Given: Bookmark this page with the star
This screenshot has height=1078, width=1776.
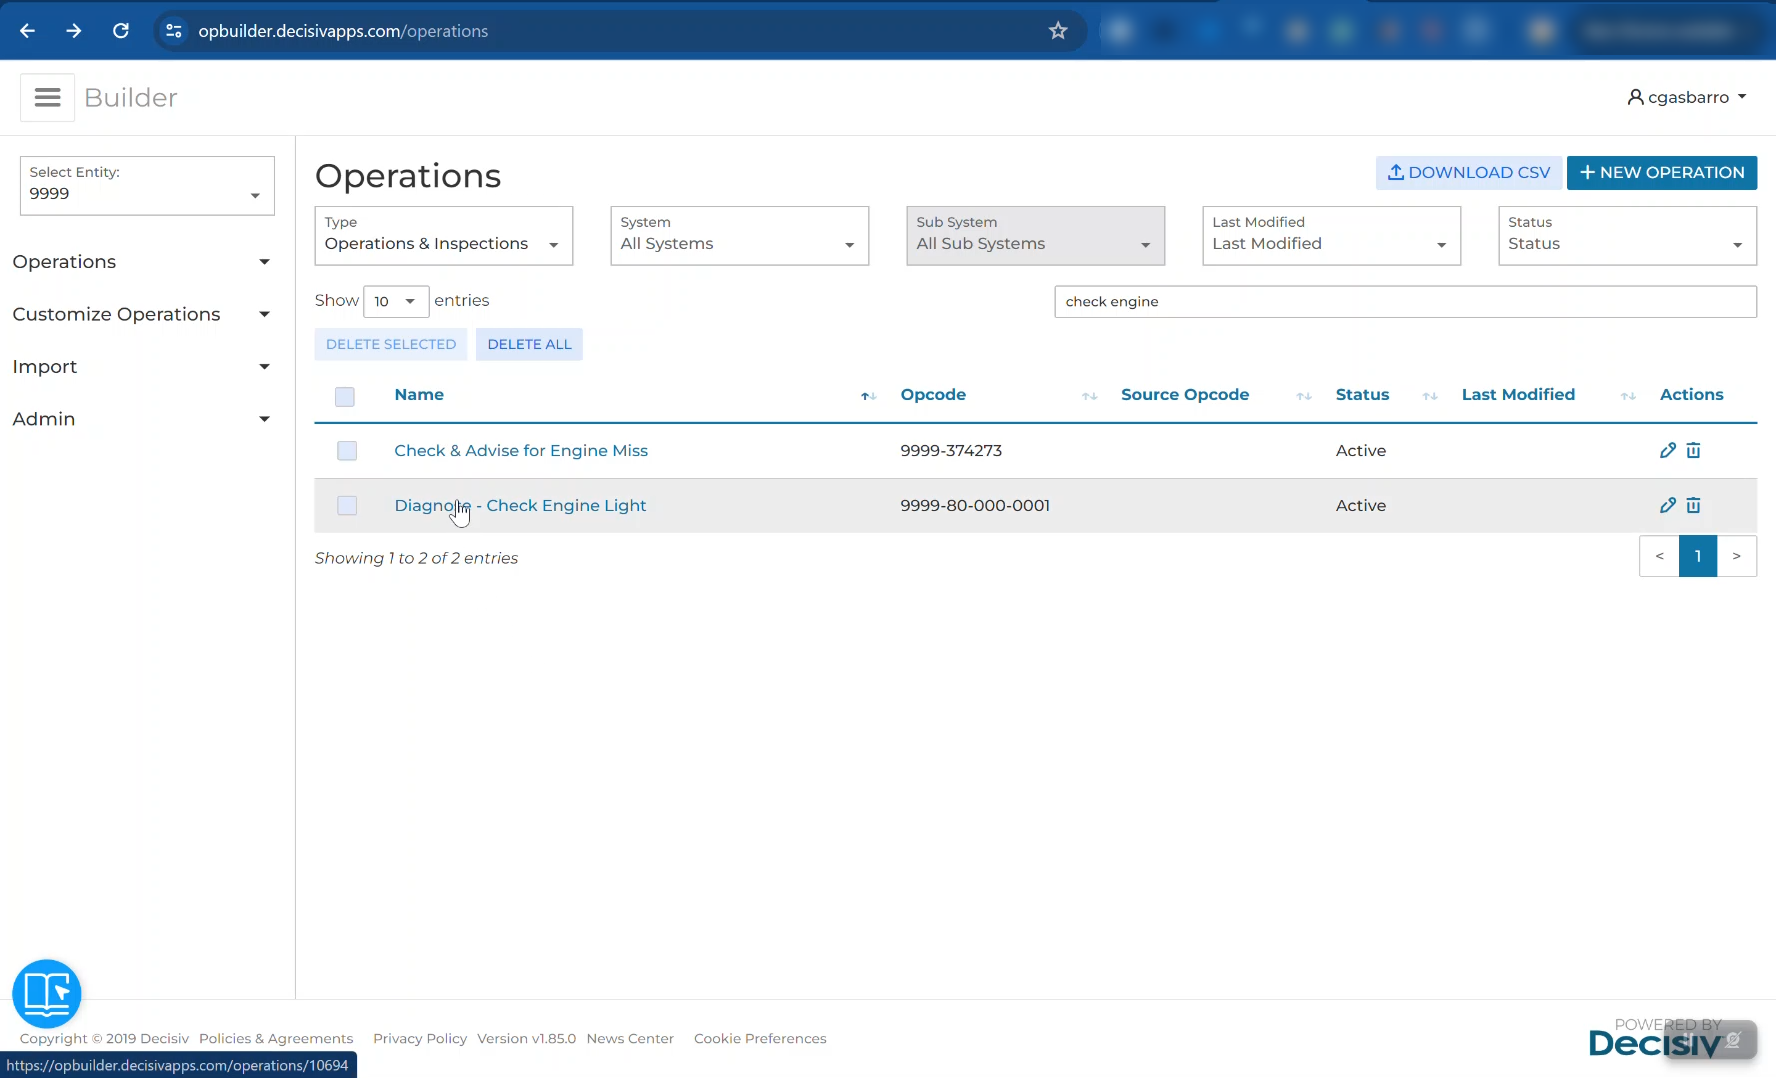Looking at the screenshot, I should pyautogui.click(x=1058, y=31).
